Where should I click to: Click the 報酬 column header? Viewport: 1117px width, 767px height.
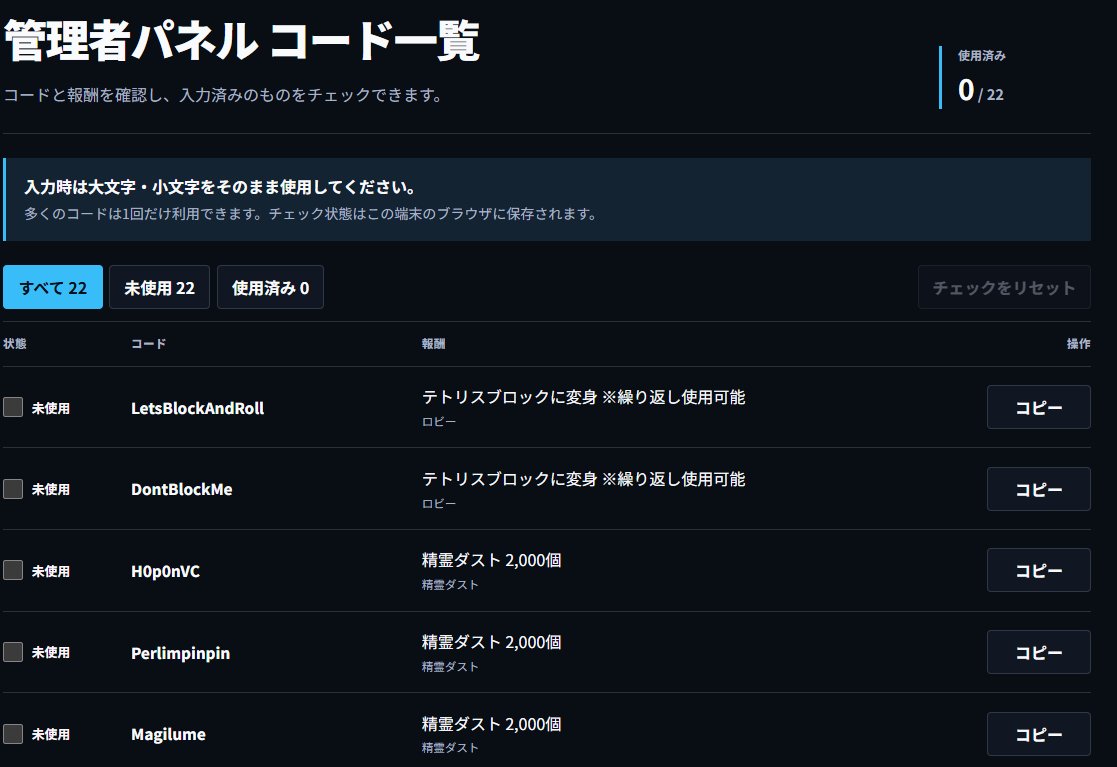point(433,343)
